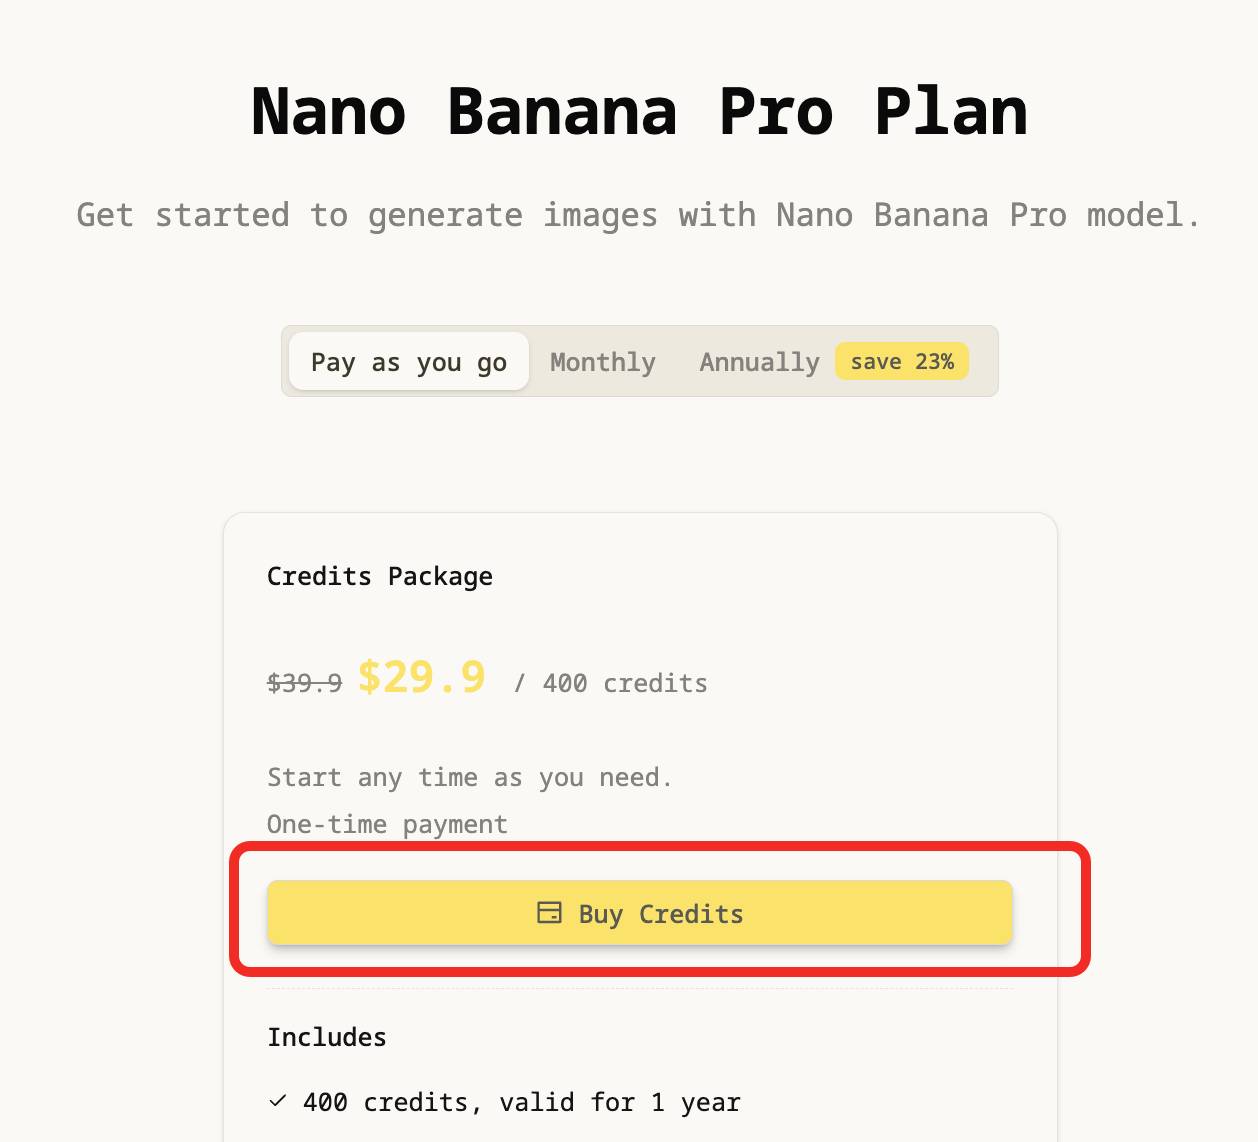Click the yellow $29.9 price
Screen dimensions: 1258x1142
(421, 678)
